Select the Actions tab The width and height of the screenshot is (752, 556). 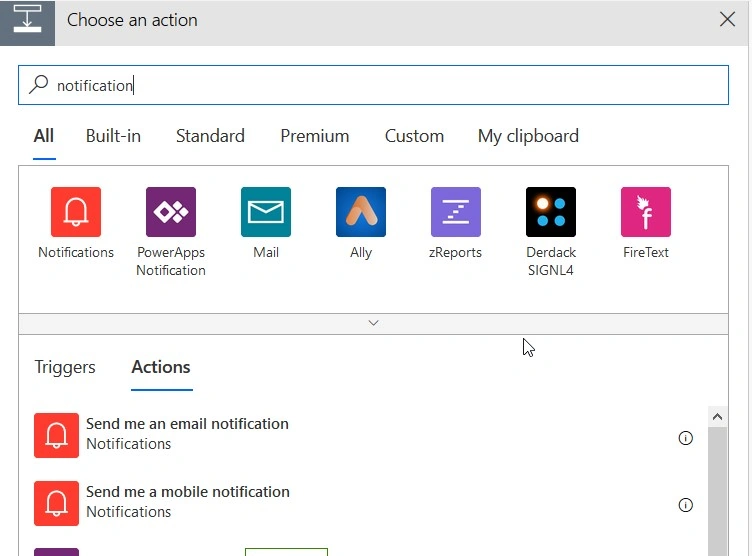tap(161, 367)
